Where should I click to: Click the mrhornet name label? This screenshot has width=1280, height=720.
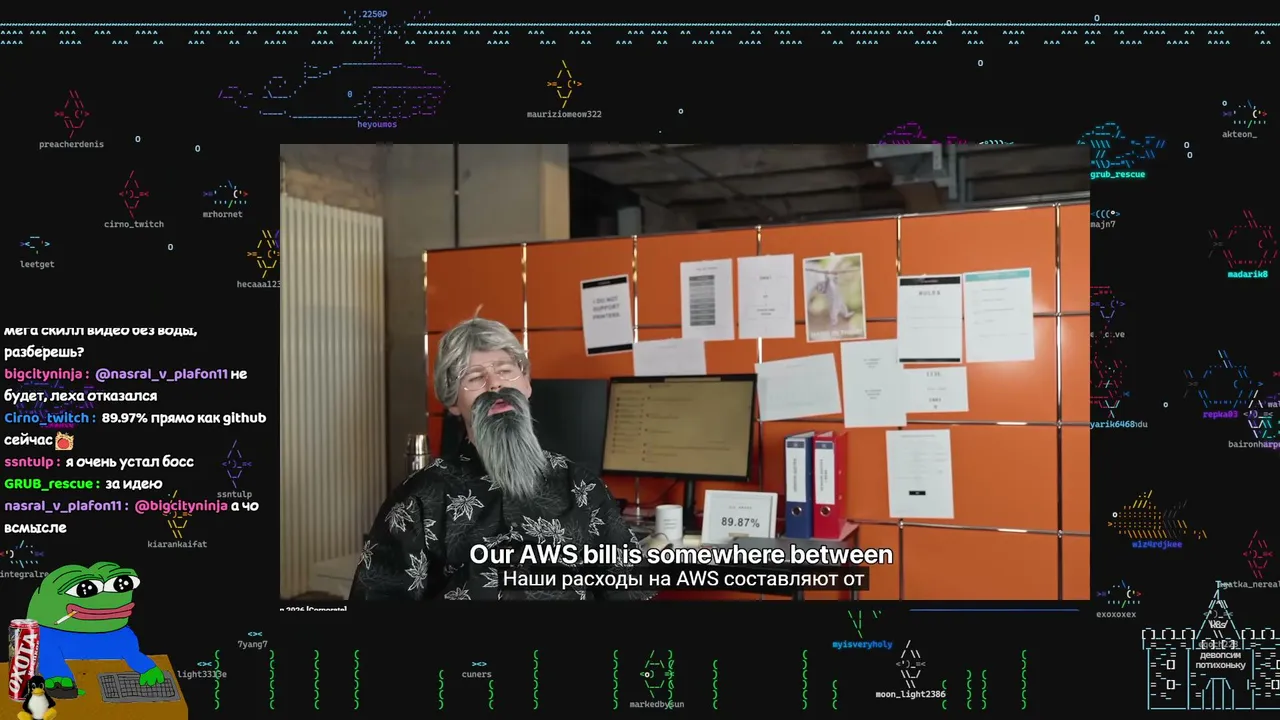tap(222, 214)
